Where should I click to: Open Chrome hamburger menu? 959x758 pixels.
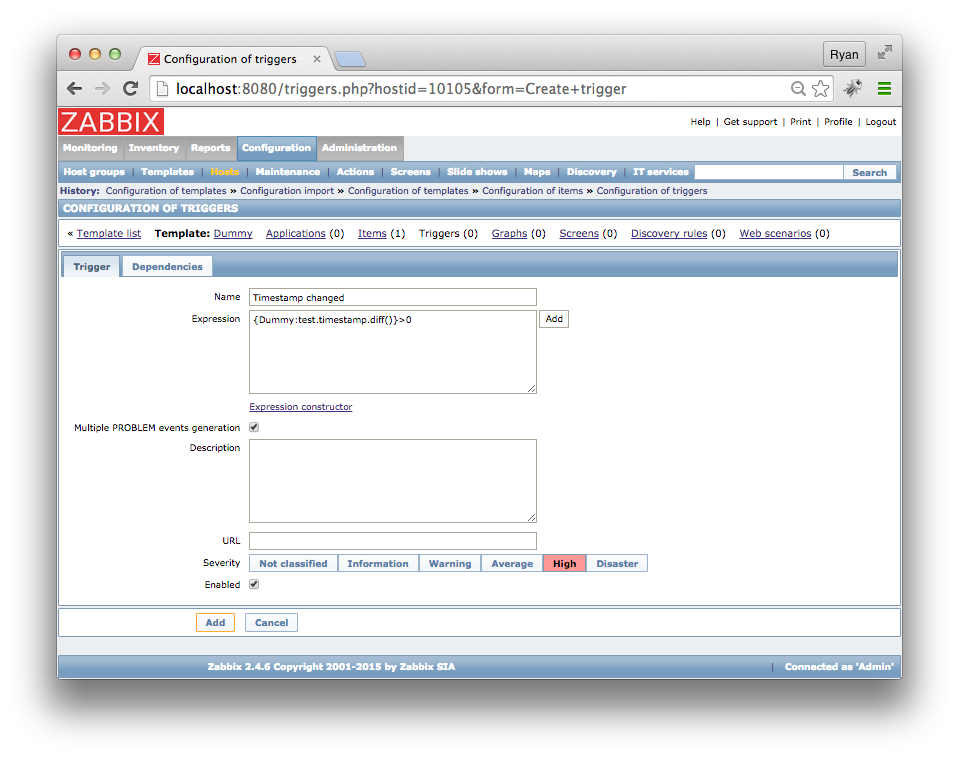(x=884, y=89)
